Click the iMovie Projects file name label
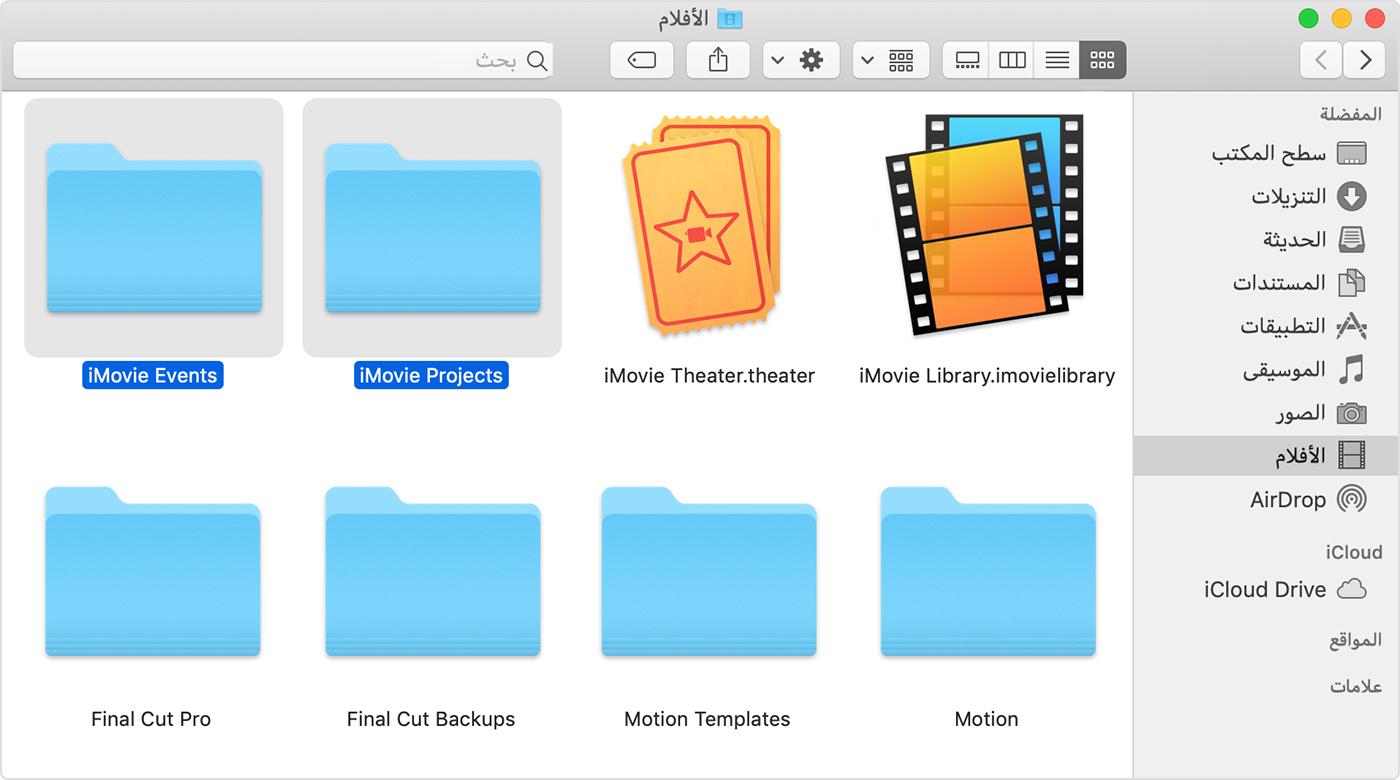 tap(431, 376)
